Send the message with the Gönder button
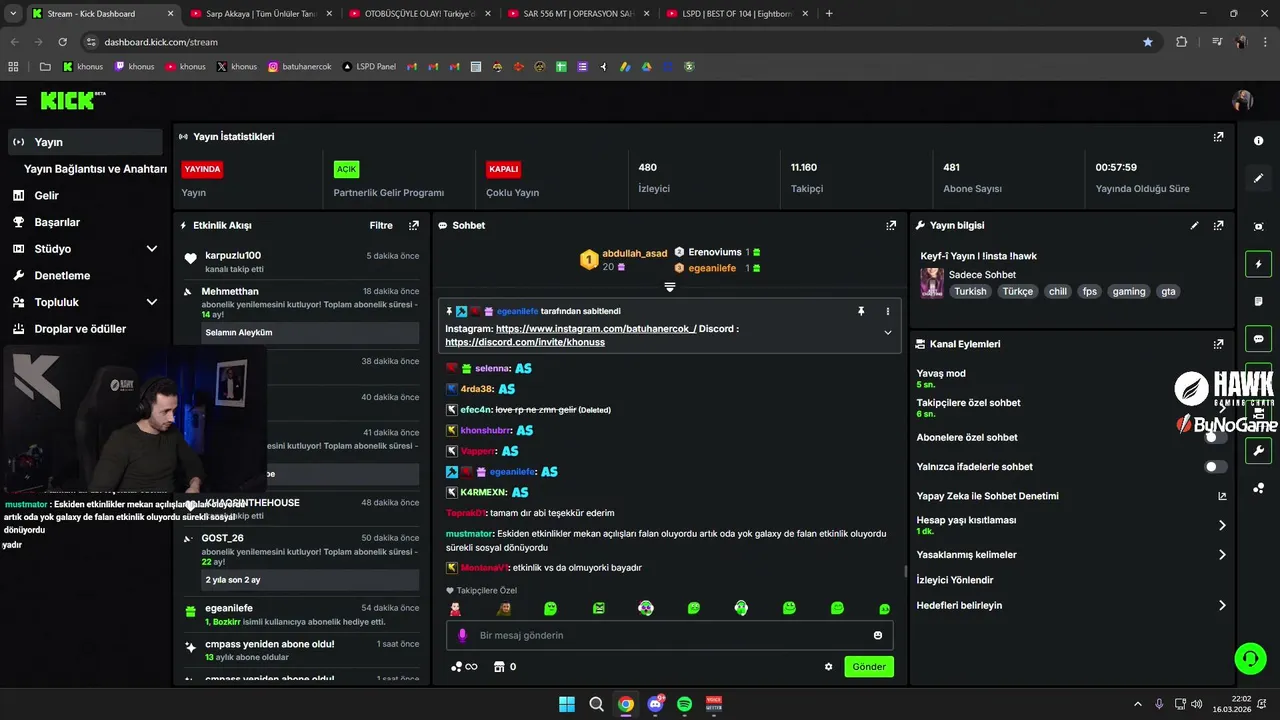Screen dimensions: 1280x720 point(869,667)
